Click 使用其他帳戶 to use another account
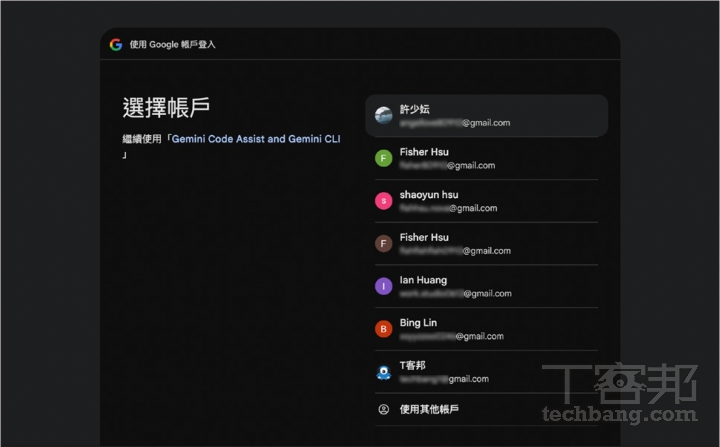Viewport: 720px width, 447px height. click(x=429, y=409)
